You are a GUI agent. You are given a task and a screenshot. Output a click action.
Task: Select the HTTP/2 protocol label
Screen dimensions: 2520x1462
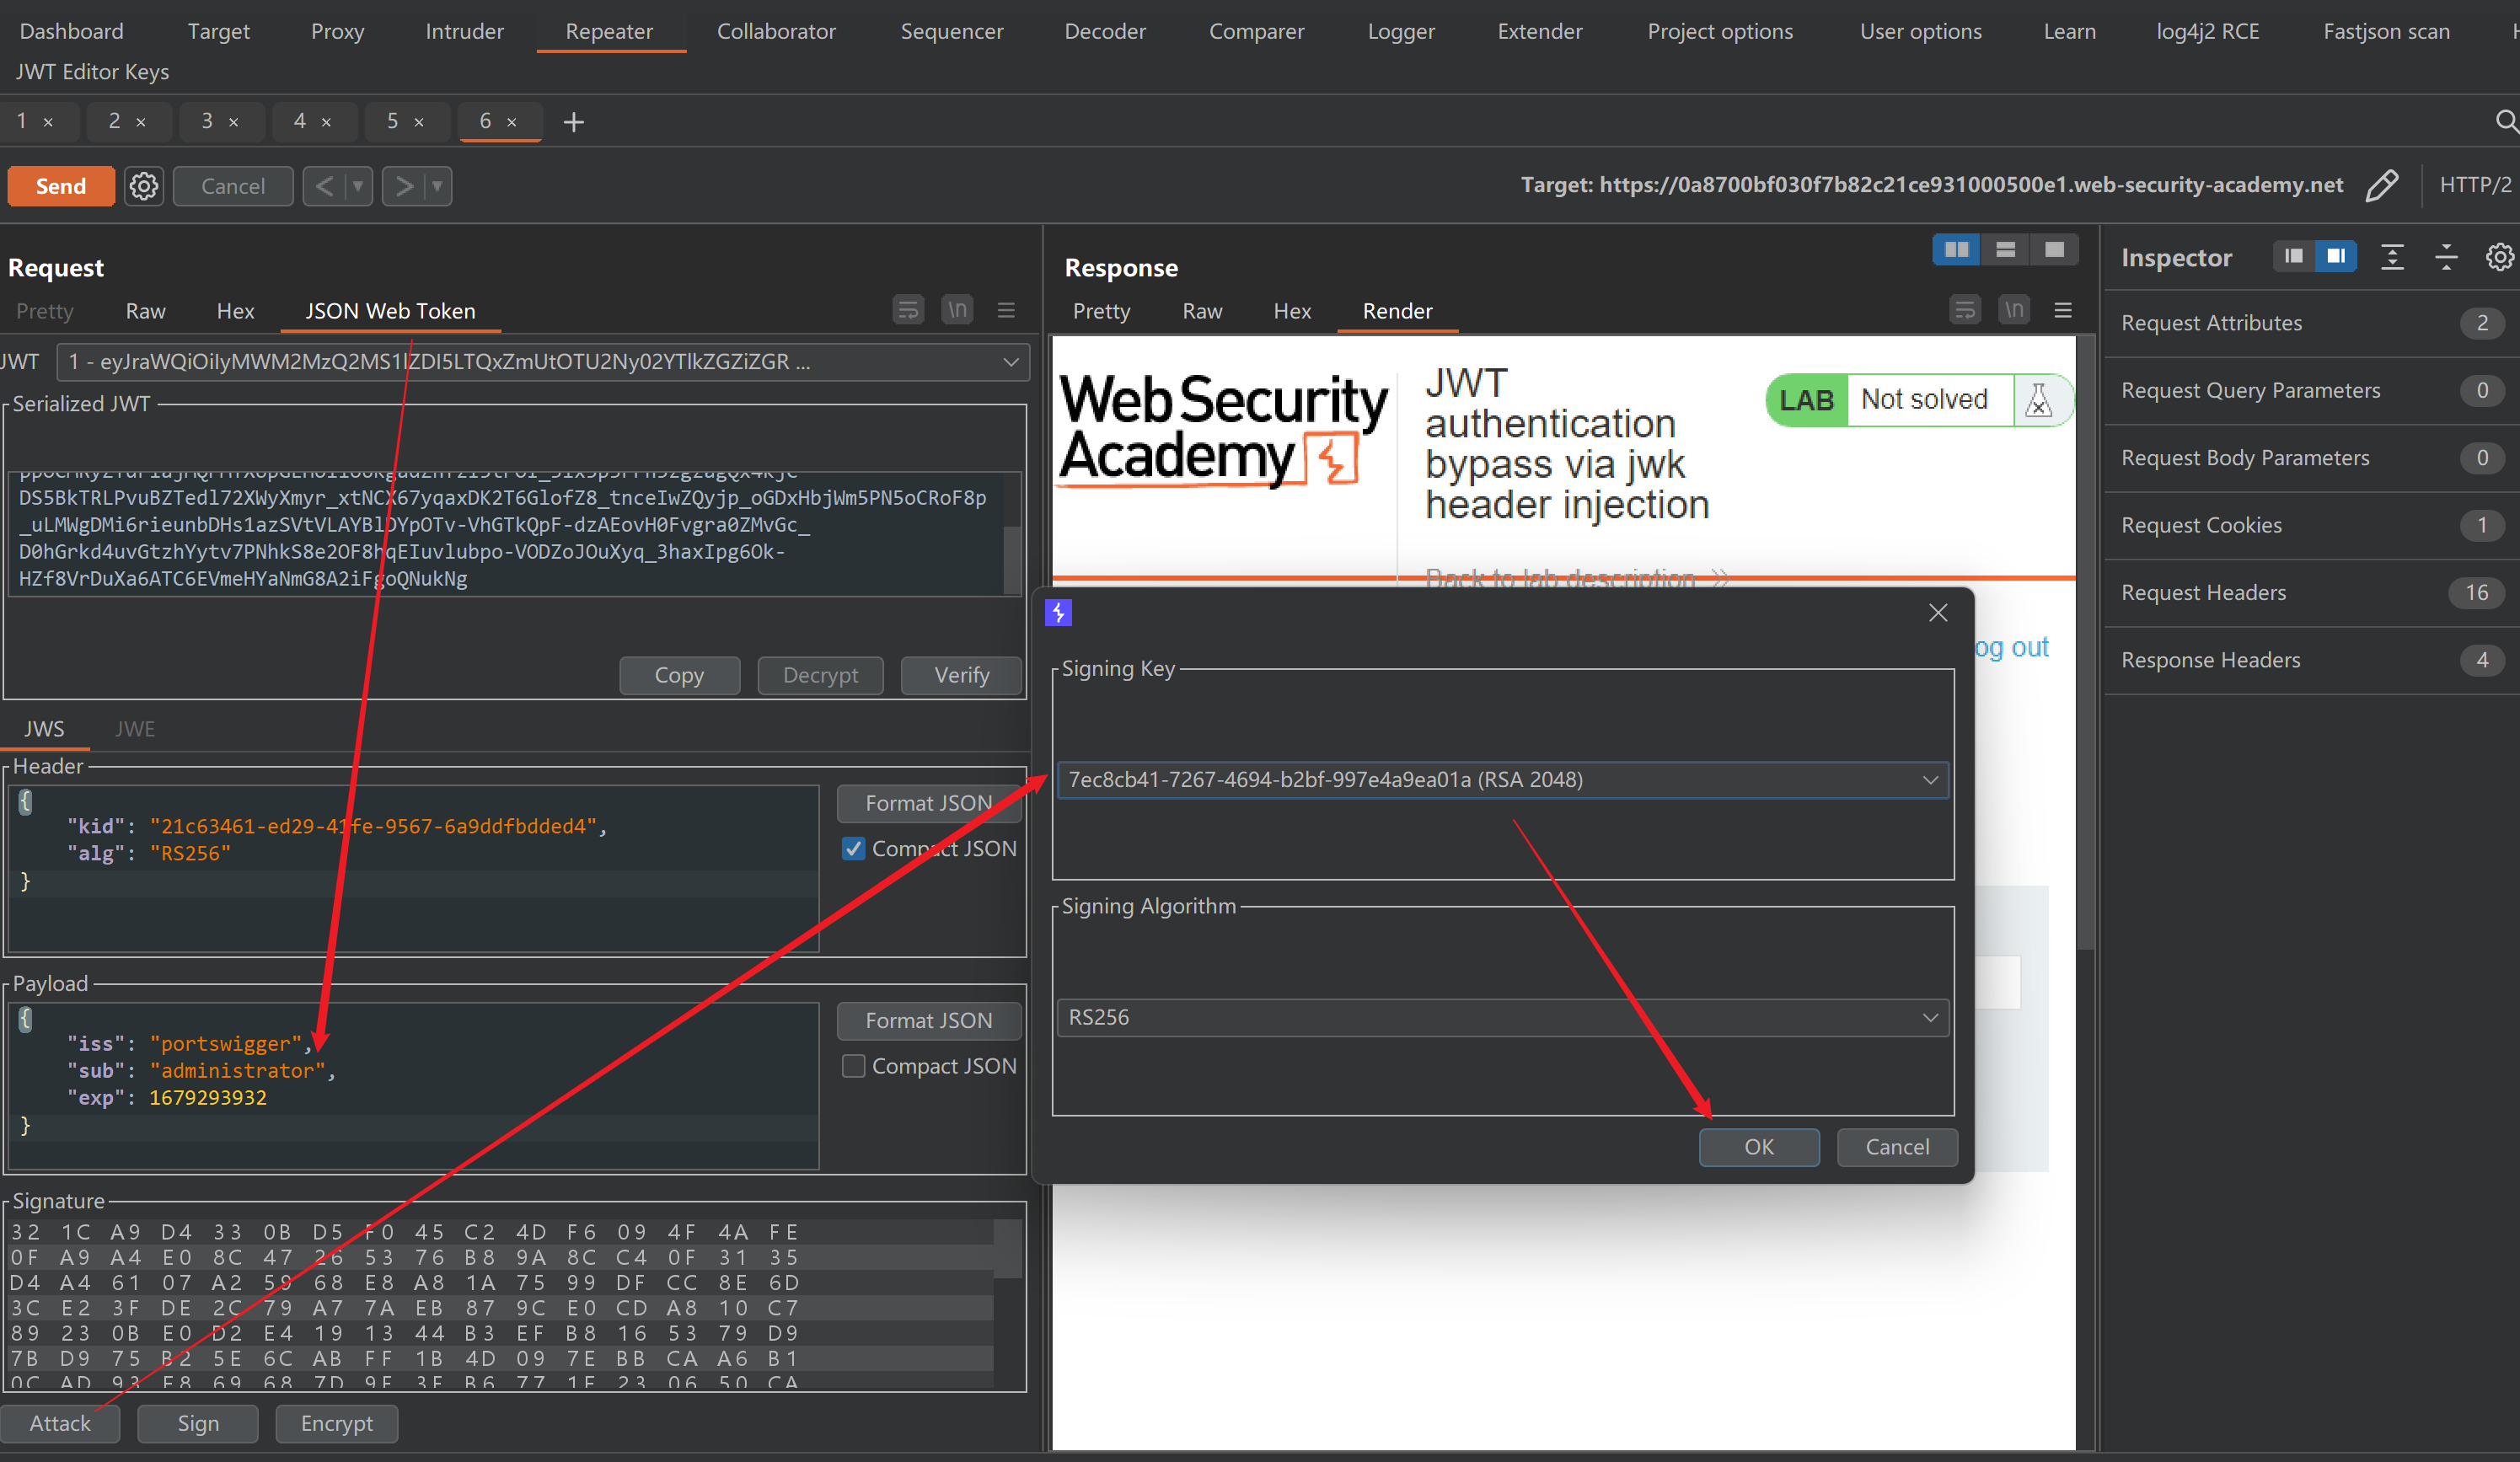(2475, 185)
